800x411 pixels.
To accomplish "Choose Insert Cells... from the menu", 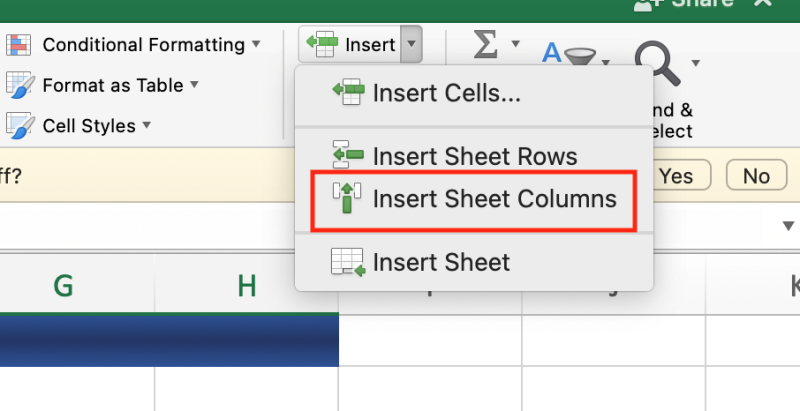I will point(474,93).
